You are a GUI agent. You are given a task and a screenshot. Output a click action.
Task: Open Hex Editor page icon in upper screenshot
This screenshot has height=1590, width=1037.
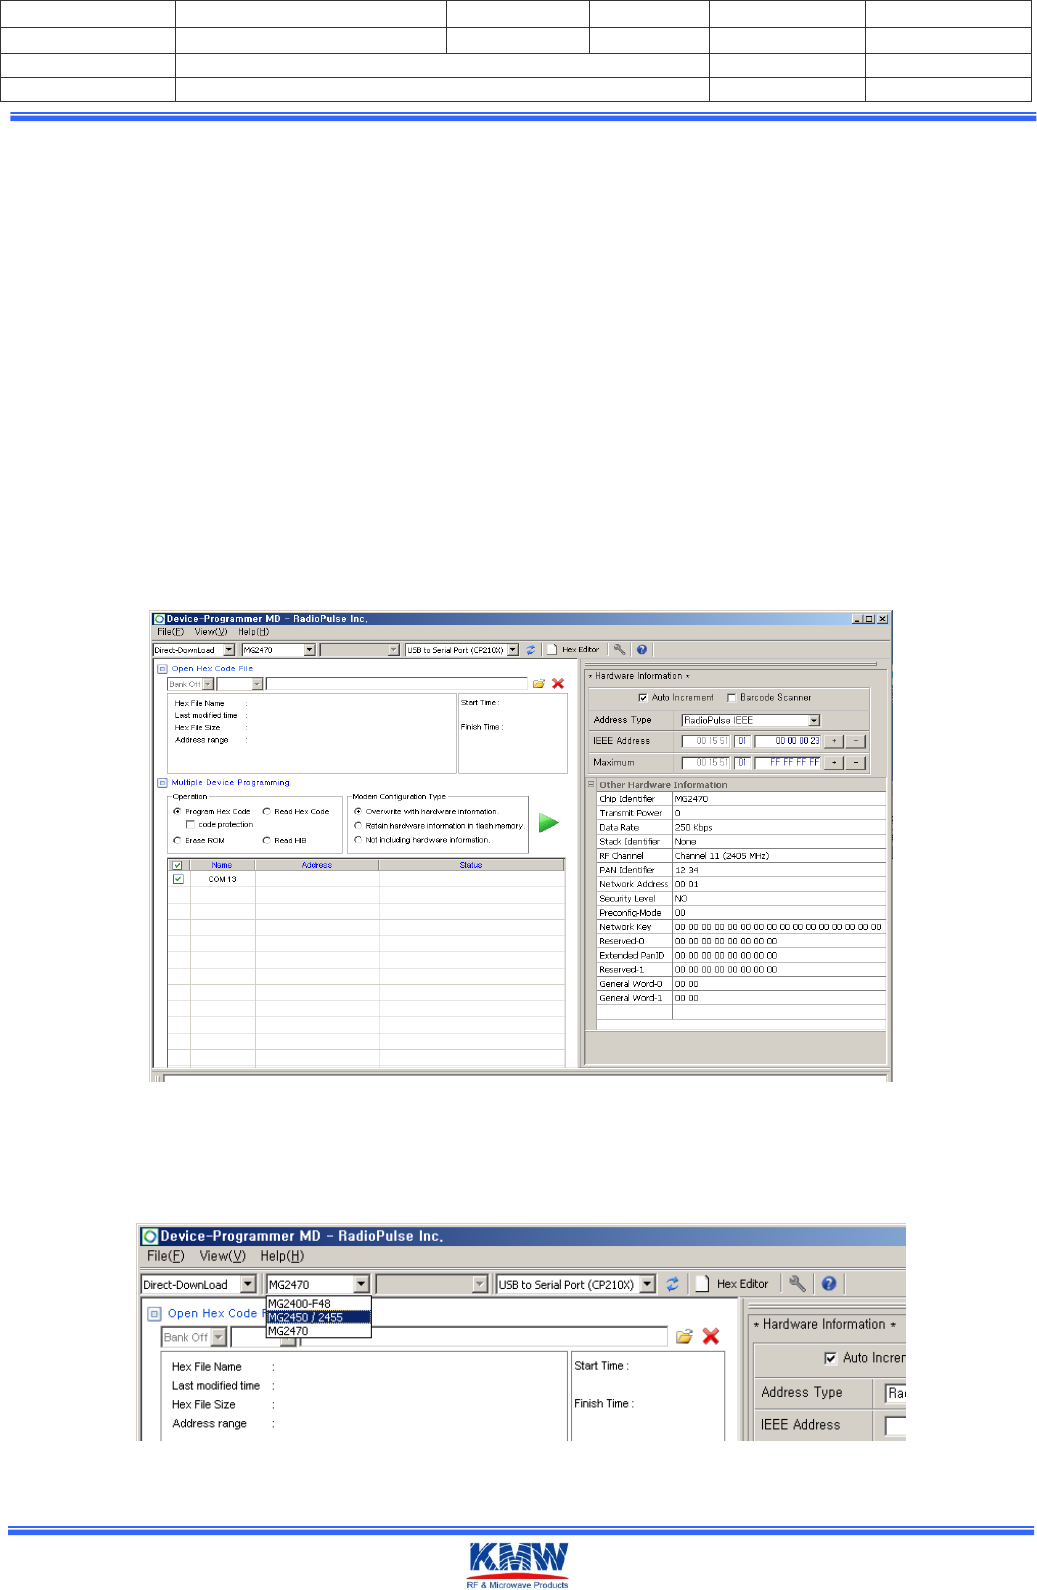tap(552, 650)
